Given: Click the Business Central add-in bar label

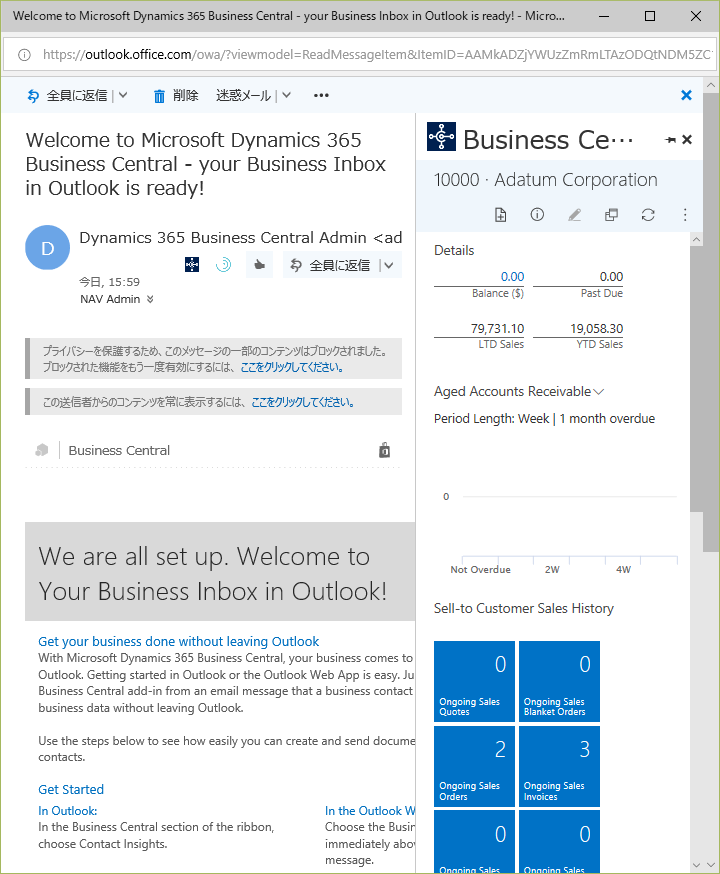Looking at the screenshot, I should click(x=119, y=450).
